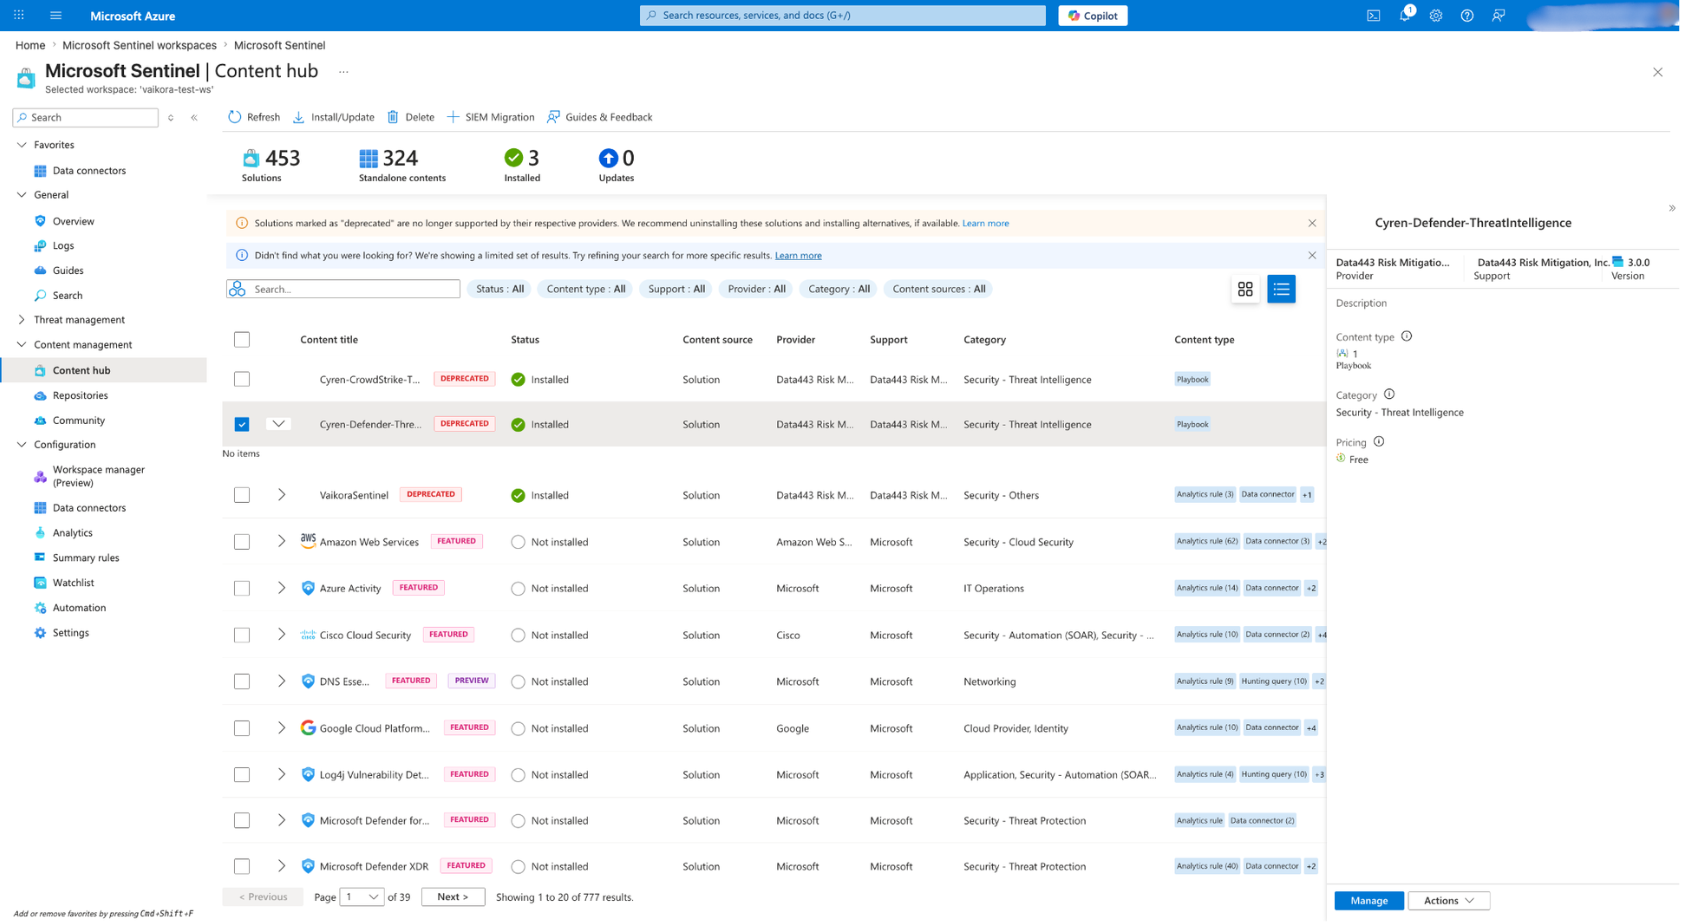Click the Guides & Feedback icon
Image resolution: width=1688 pixels, height=922 pixels.
point(553,117)
